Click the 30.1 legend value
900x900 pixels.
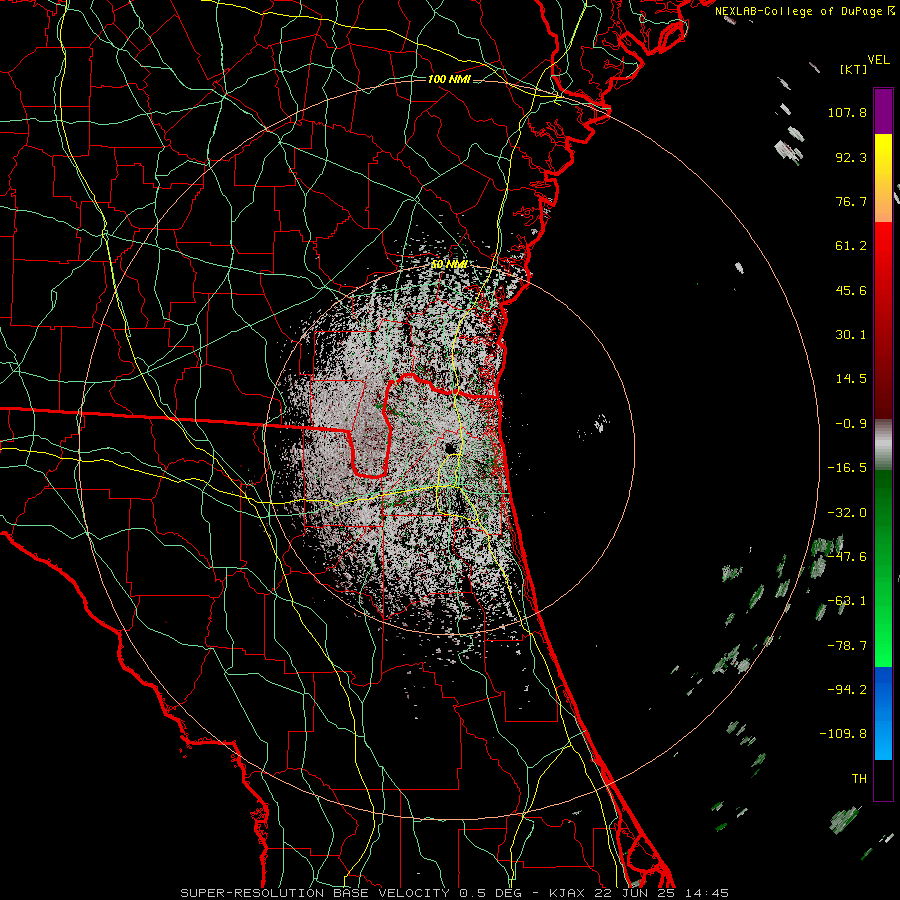coord(851,335)
